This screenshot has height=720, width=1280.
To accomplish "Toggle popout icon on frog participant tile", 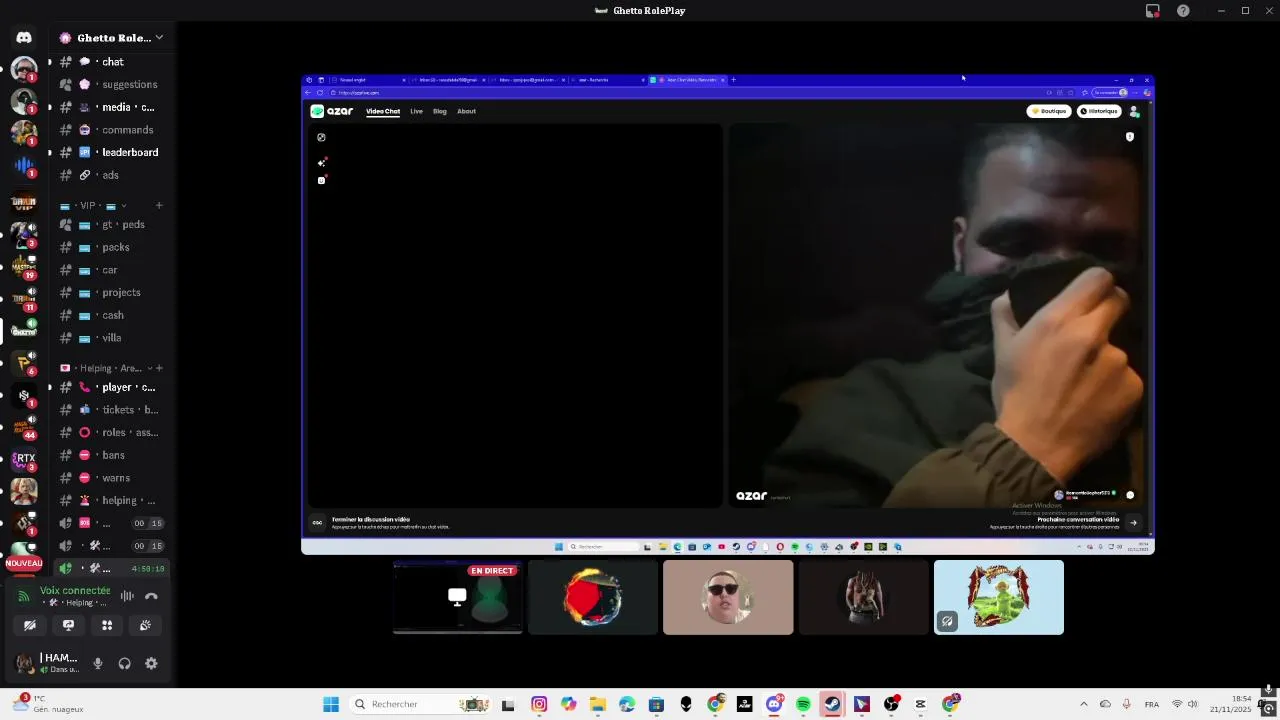I will (x=947, y=621).
